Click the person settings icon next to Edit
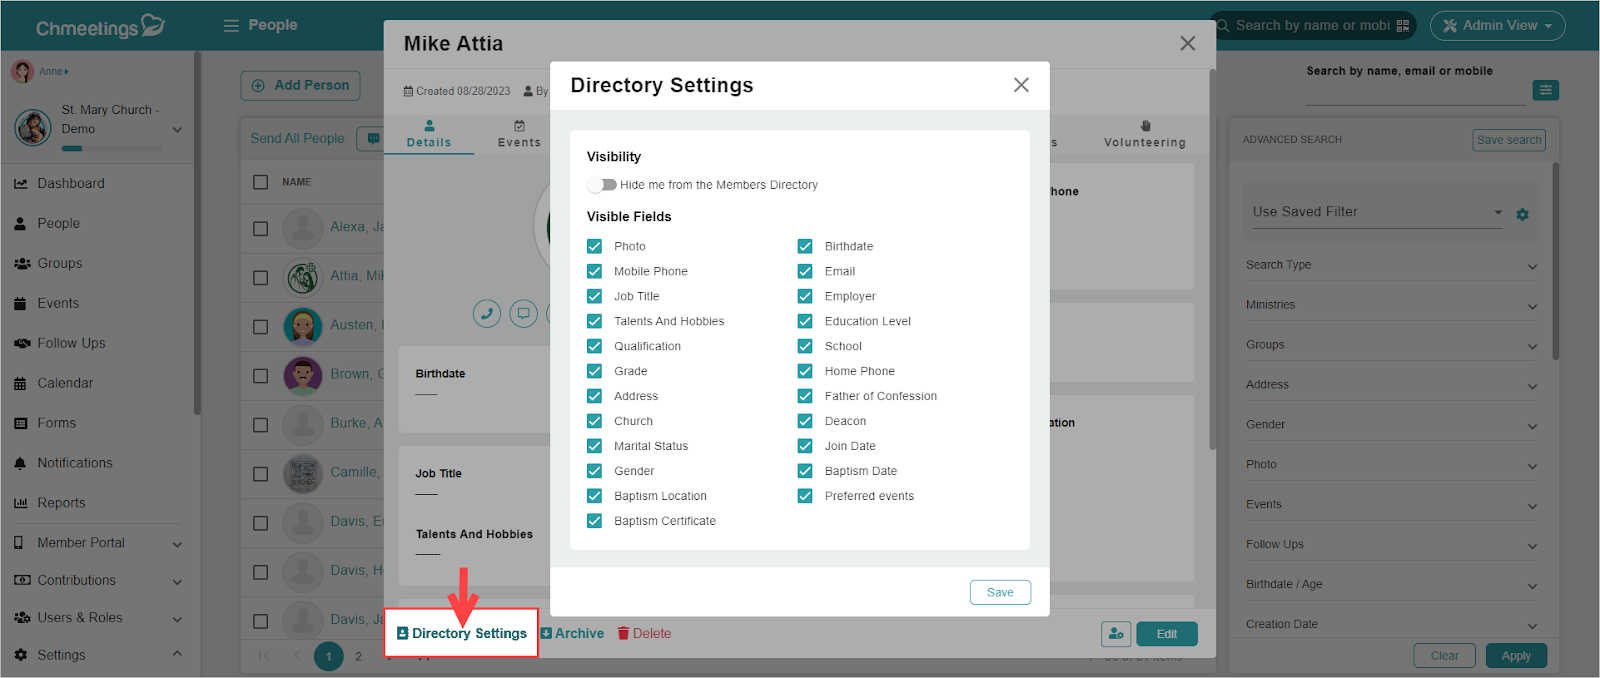Image resolution: width=1600 pixels, height=678 pixels. pyautogui.click(x=1116, y=634)
